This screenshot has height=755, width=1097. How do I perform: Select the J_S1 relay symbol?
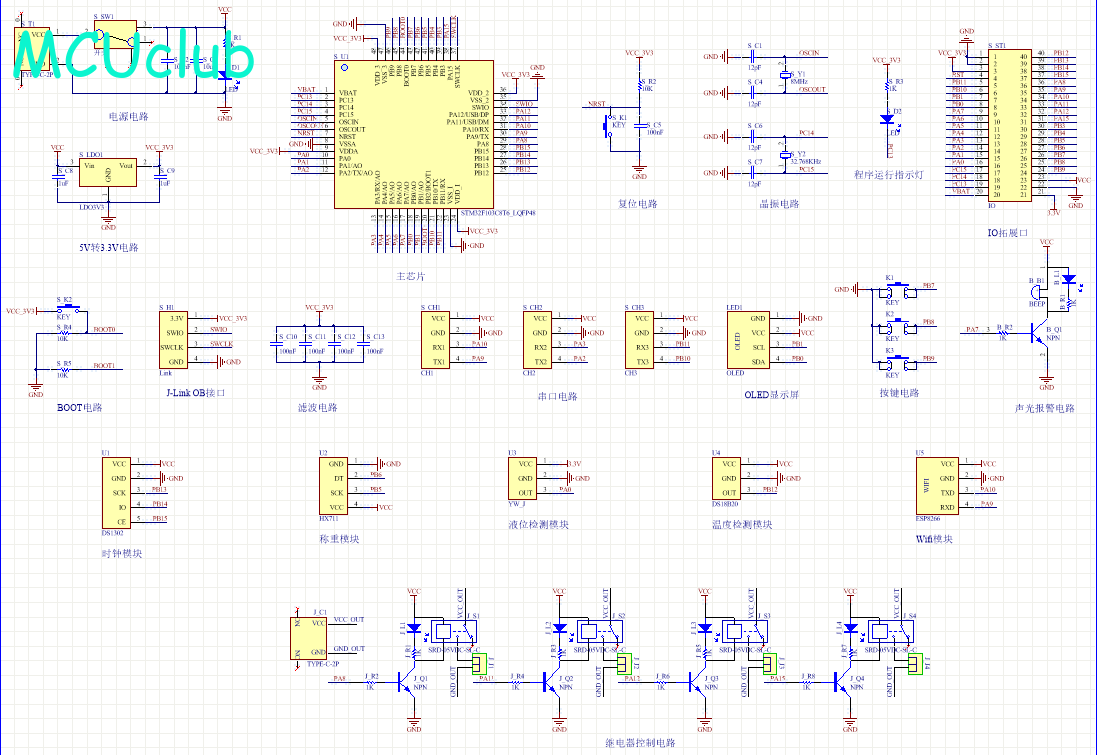pos(454,632)
